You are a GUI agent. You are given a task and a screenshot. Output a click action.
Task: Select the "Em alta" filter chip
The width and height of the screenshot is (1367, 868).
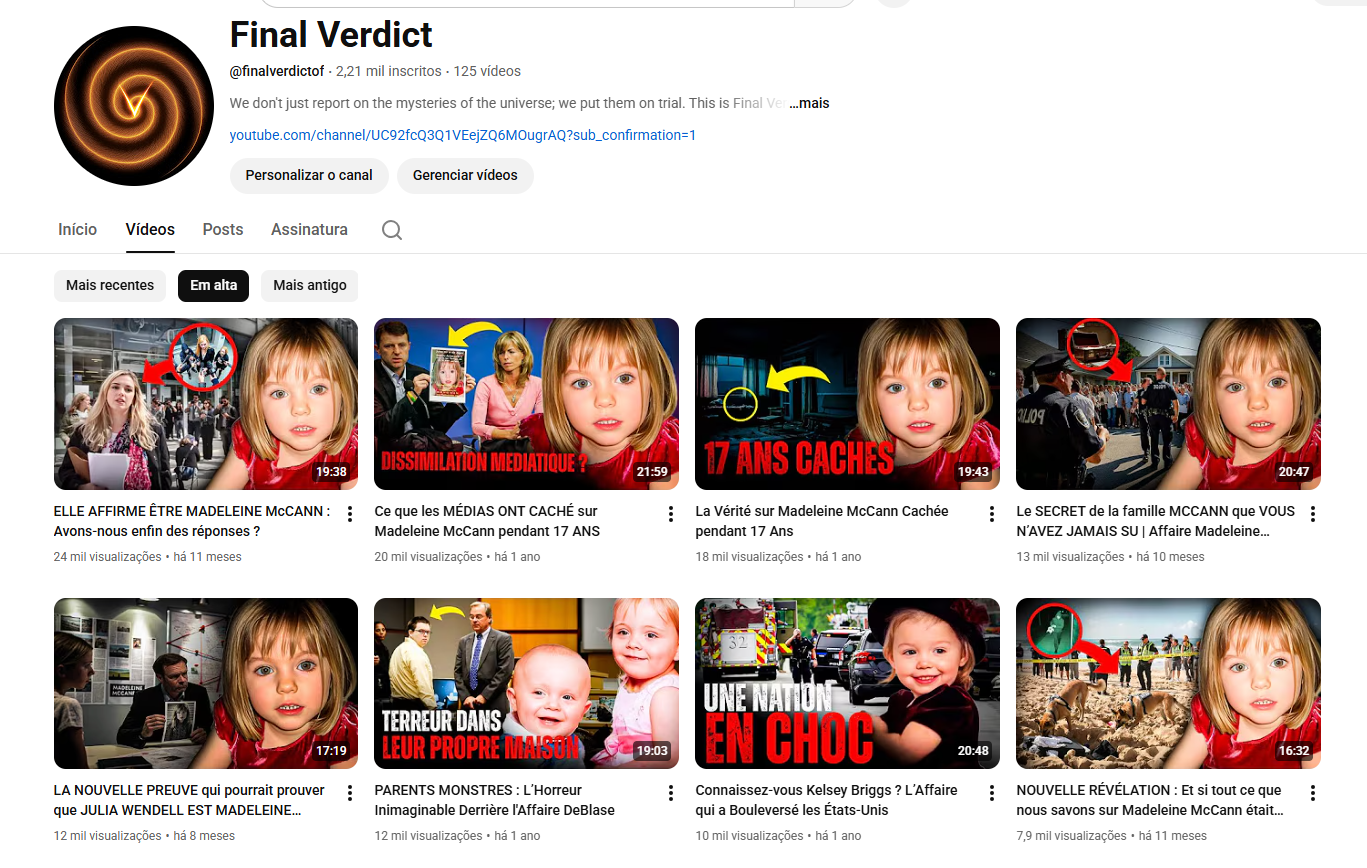point(213,285)
